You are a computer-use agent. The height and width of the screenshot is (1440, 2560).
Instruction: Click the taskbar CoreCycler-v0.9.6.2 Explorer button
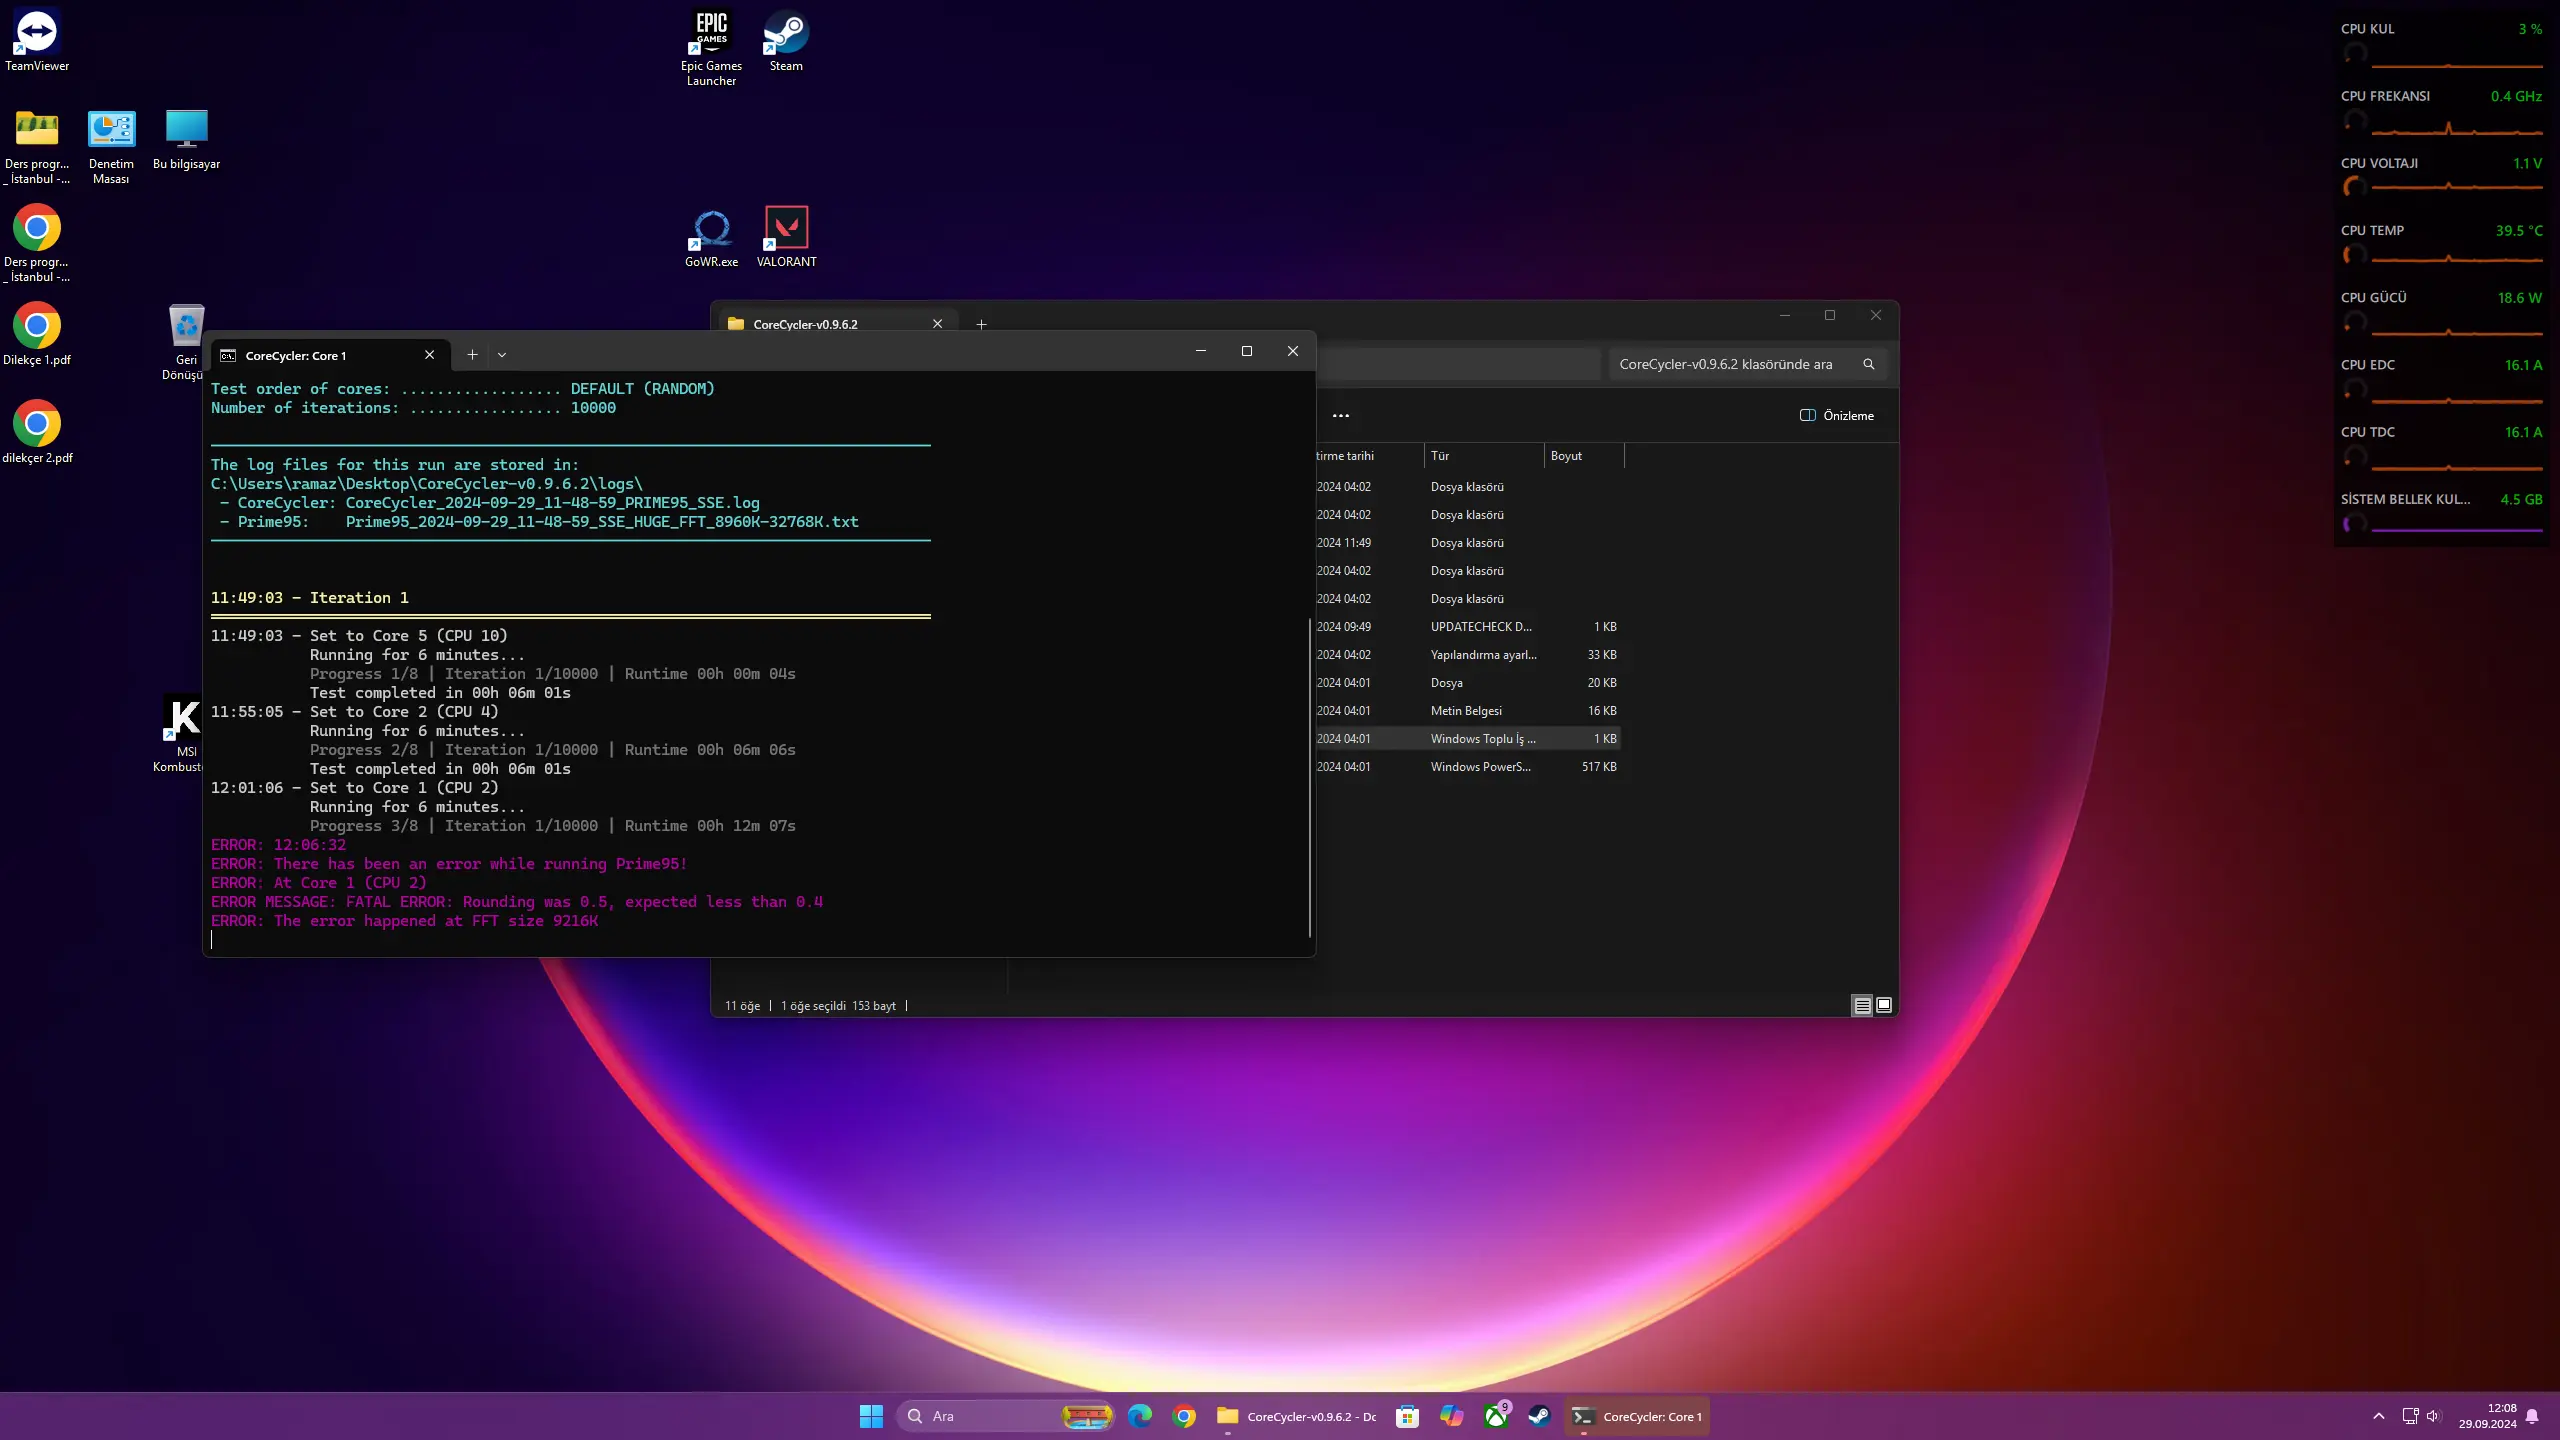1297,1416
